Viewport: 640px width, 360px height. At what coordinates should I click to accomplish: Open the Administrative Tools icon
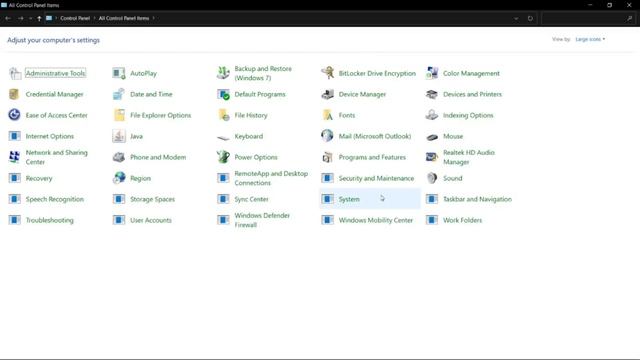15,73
